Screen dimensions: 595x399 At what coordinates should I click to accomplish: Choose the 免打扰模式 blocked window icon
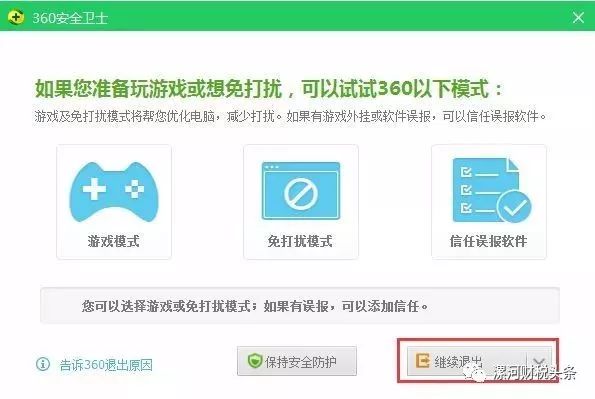[301, 191]
